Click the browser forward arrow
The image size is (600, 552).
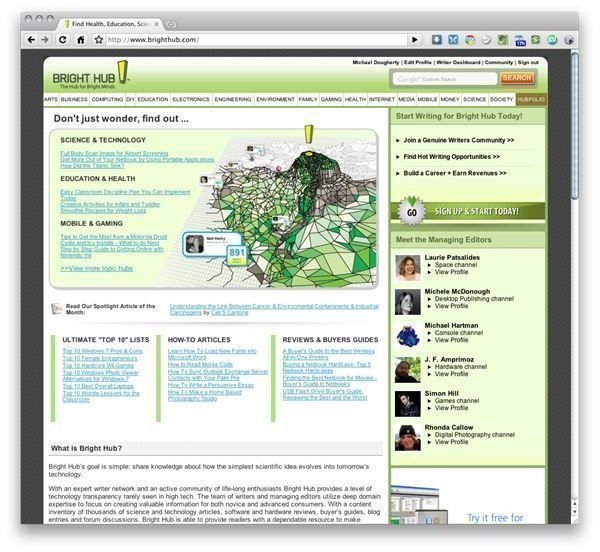[45, 39]
